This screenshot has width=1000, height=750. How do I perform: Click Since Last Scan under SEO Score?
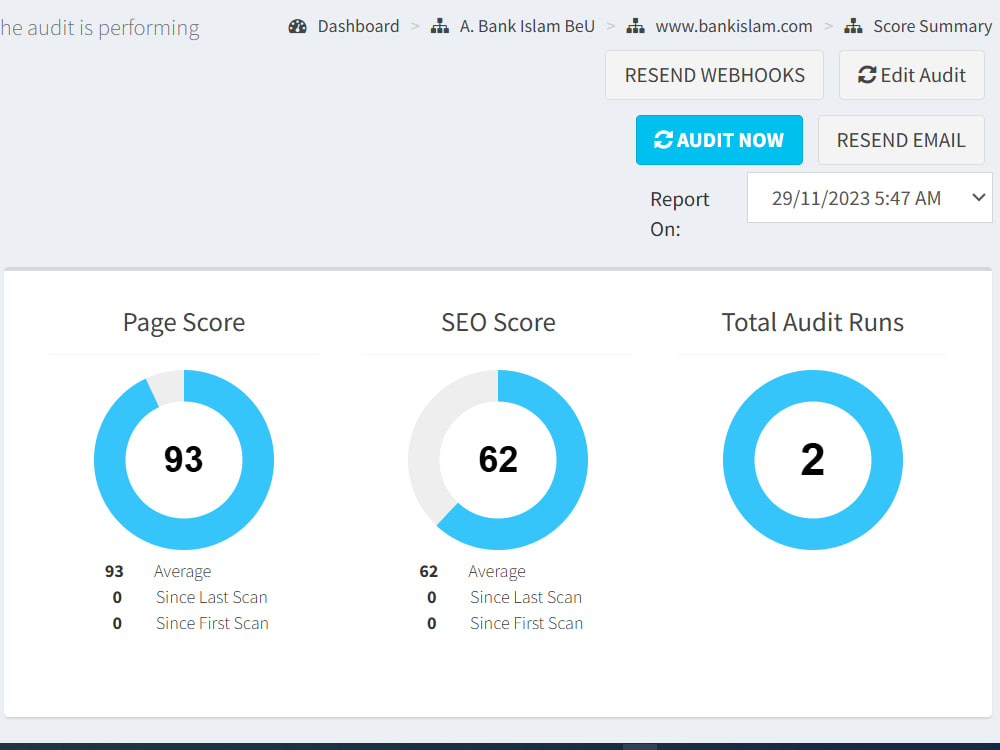[526, 598]
